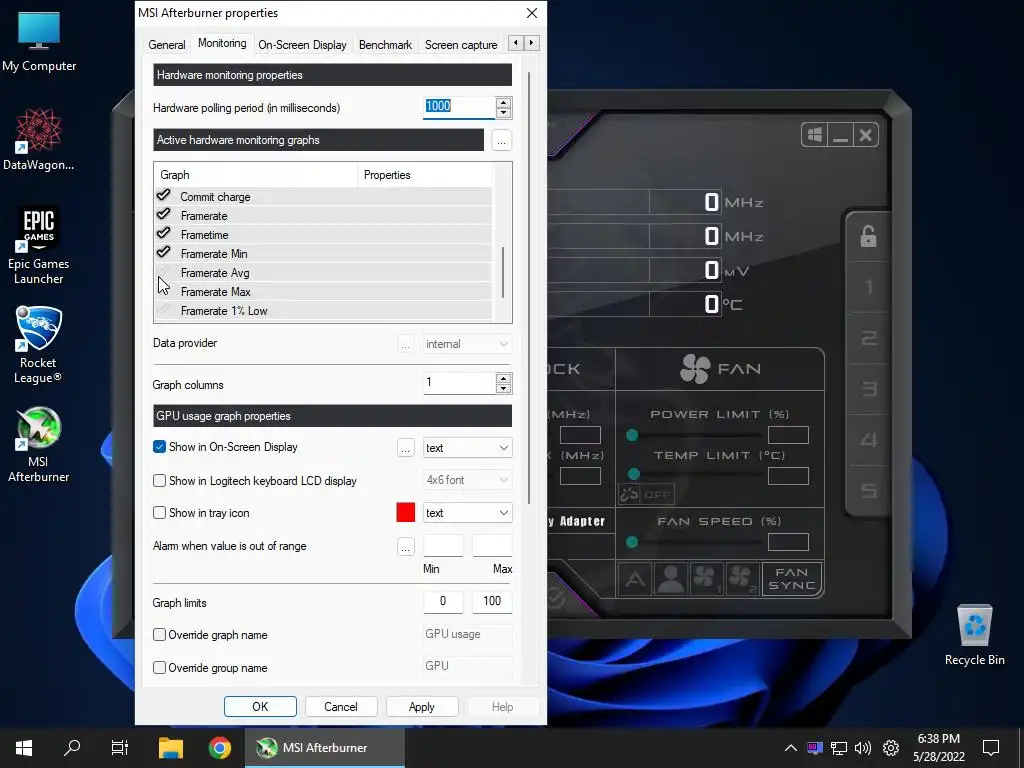1024x768 pixels.
Task: Select Afterburner fan 1 icon
Action: click(706, 579)
